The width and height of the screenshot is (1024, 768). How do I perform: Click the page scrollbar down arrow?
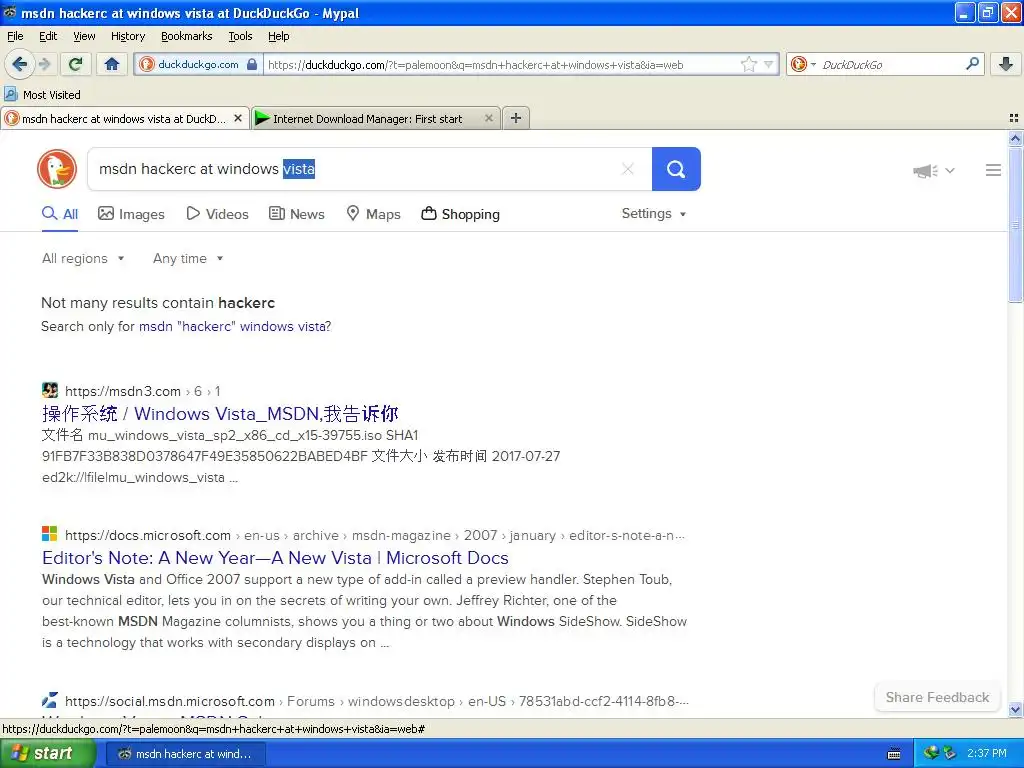pyautogui.click(x=1015, y=709)
